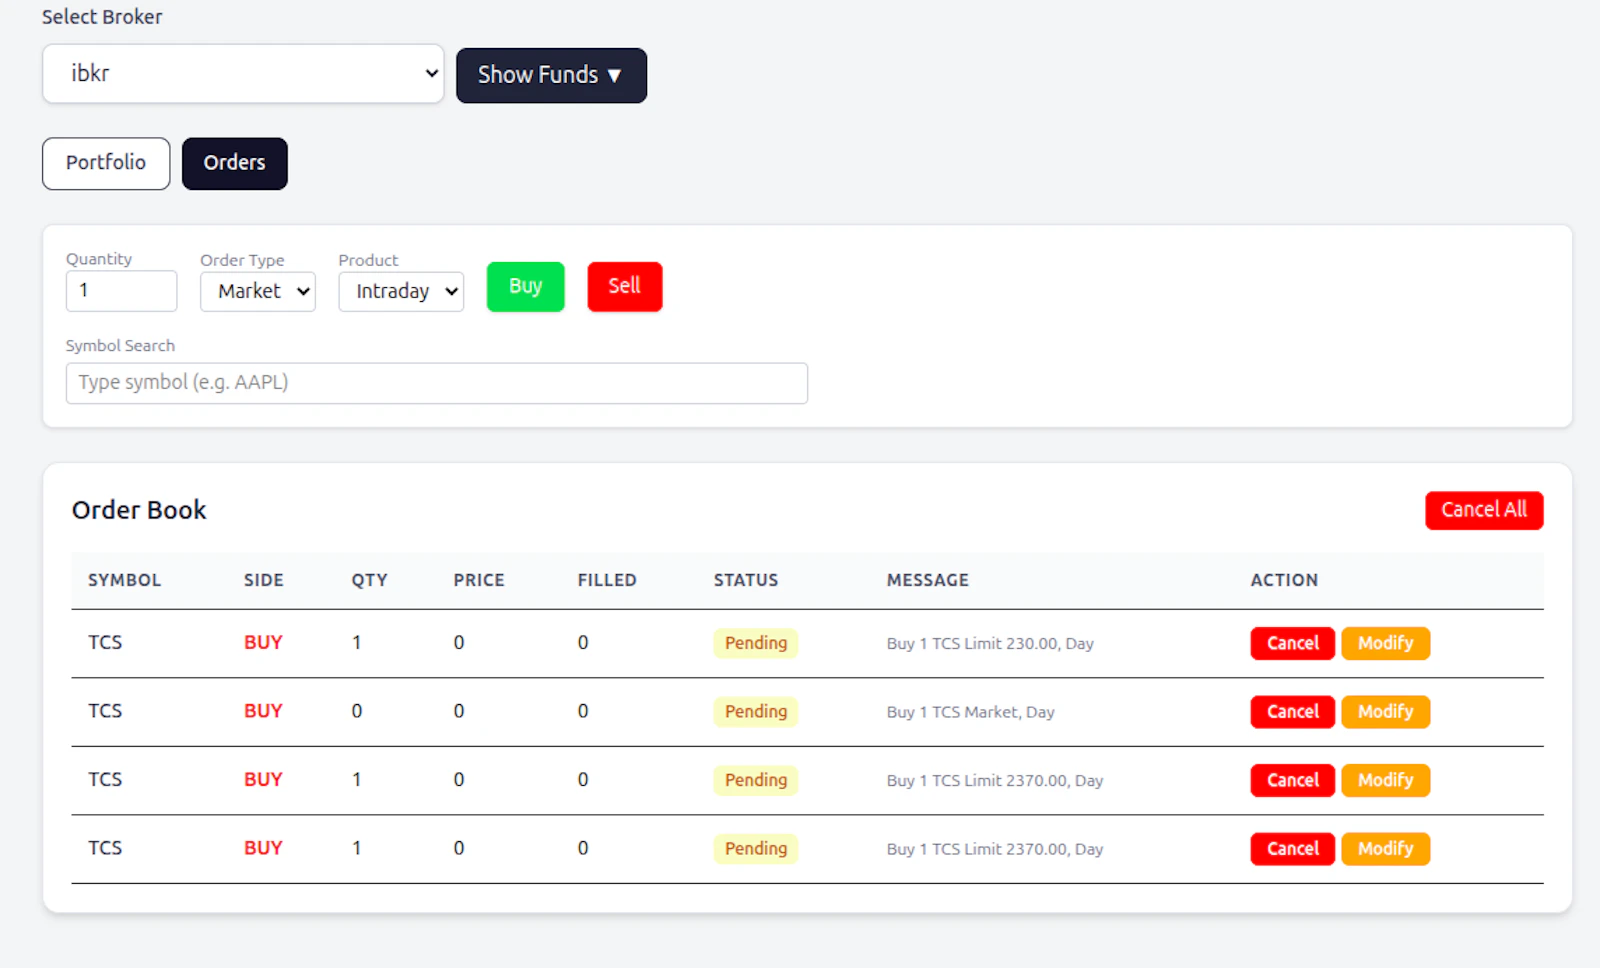This screenshot has height=968, width=1600.
Task: Click BUY side in TCS Market row
Action: tap(263, 711)
